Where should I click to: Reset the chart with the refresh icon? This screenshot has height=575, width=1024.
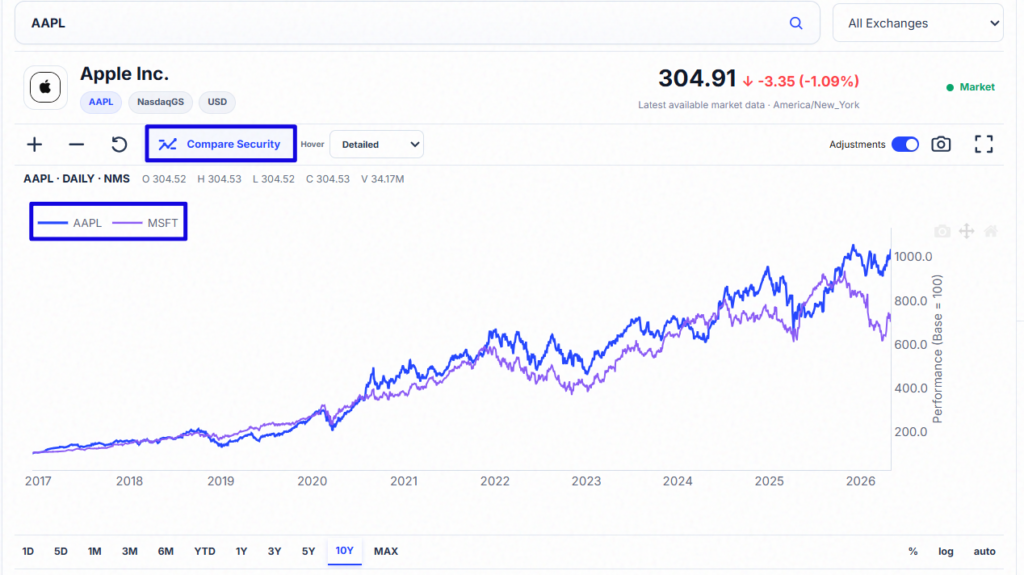tap(119, 144)
